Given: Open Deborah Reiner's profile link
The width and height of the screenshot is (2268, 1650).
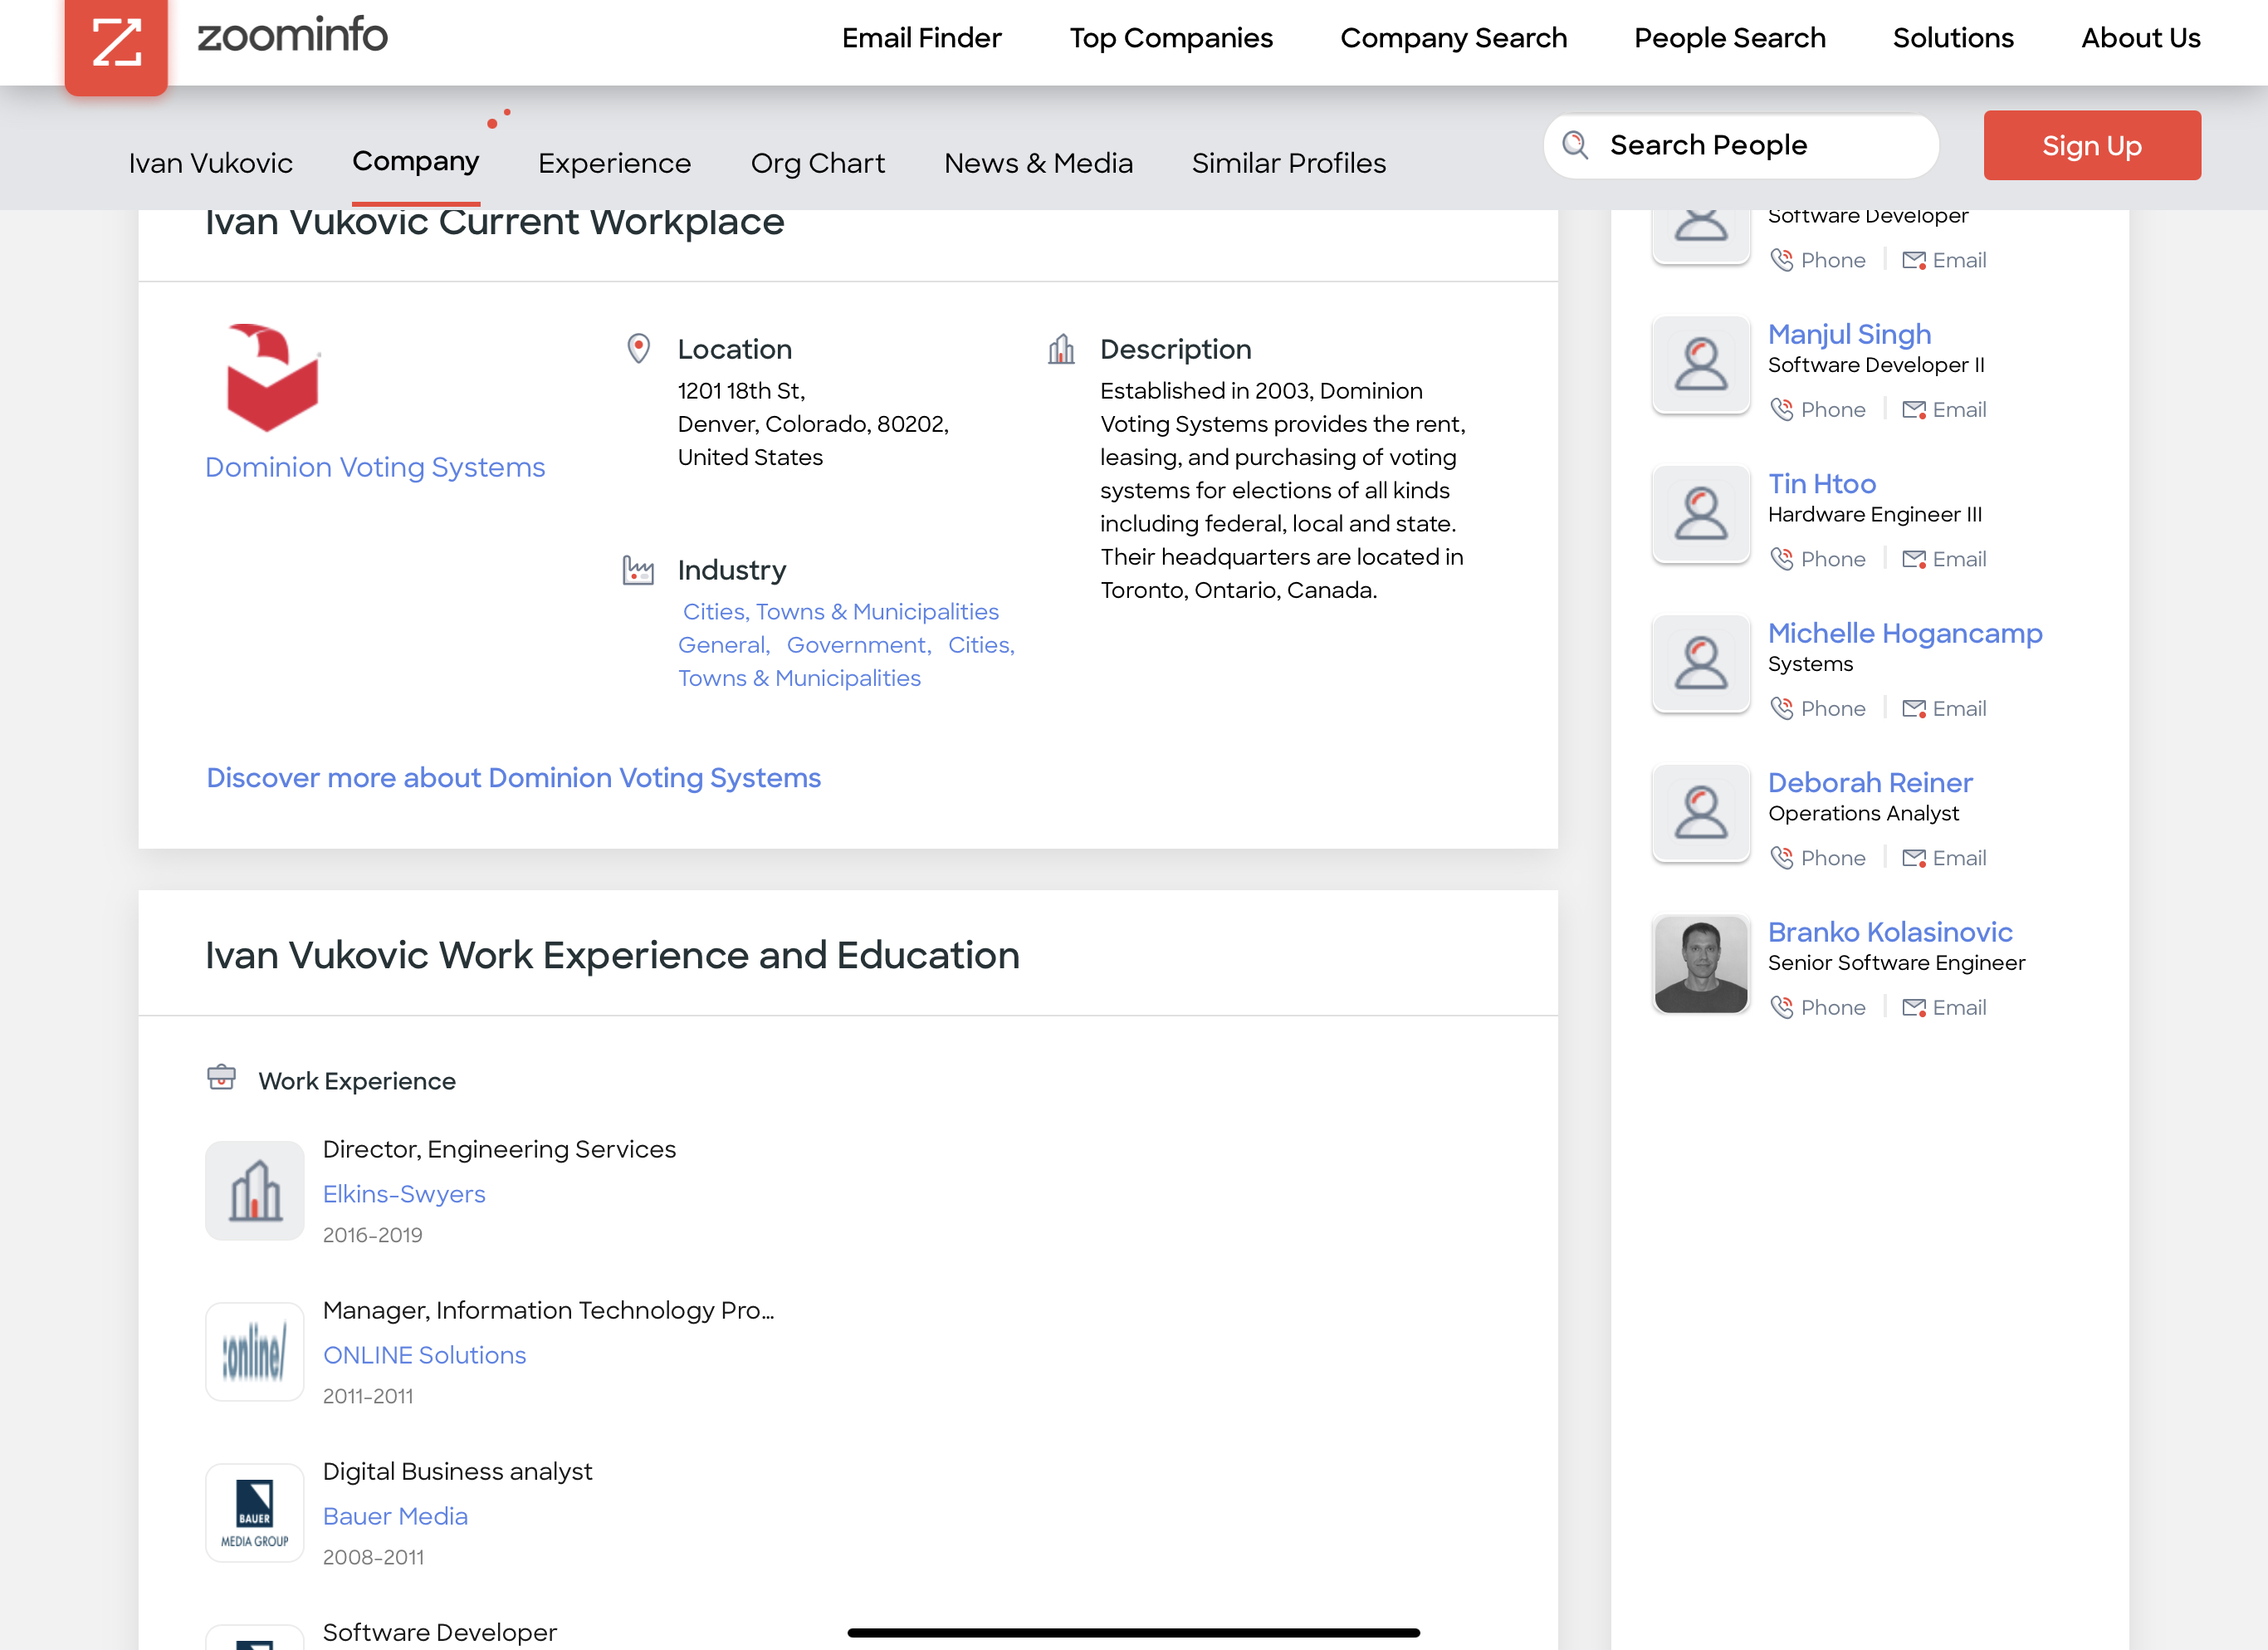Looking at the screenshot, I should [x=1870, y=783].
